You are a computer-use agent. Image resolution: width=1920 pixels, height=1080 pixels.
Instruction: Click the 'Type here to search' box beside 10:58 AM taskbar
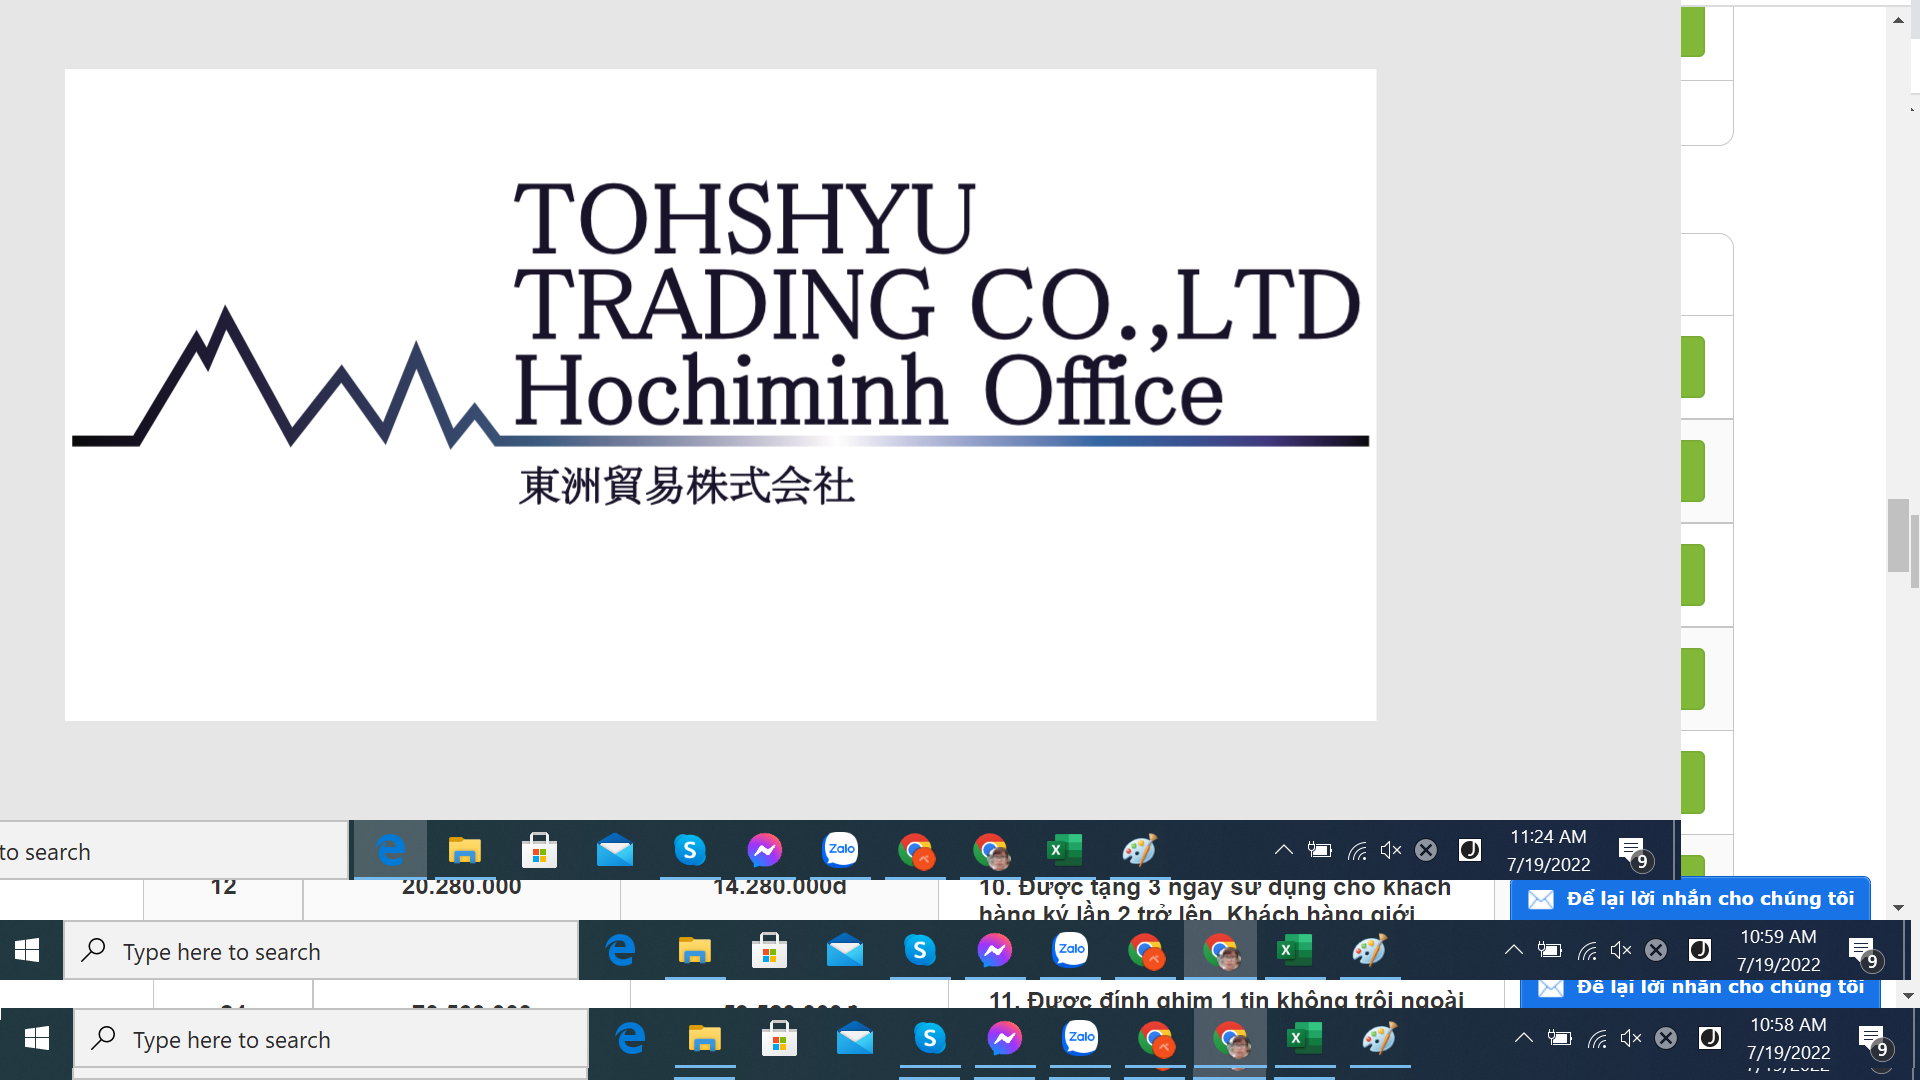pos(331,1040)
